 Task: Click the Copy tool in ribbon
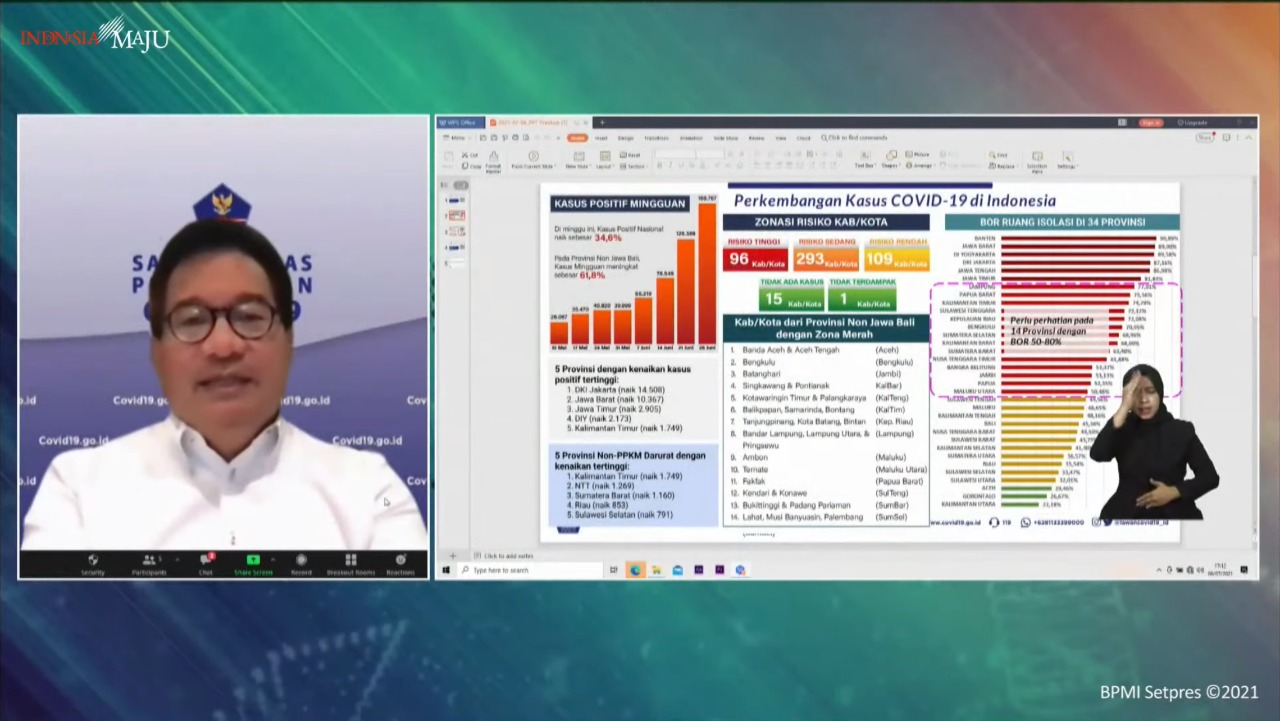pyautogui.click(x=470, y=166)
